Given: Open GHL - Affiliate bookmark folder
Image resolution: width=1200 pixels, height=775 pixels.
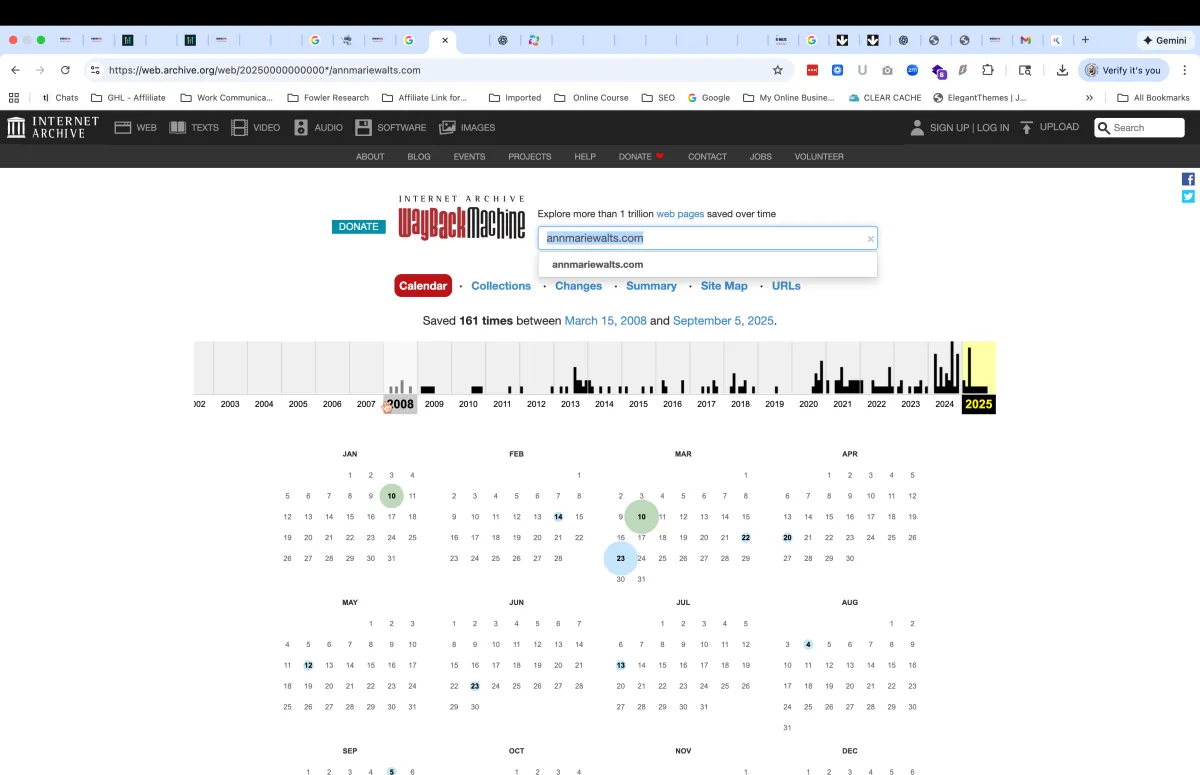Looking at the screenshot, I should click(128, 97).
